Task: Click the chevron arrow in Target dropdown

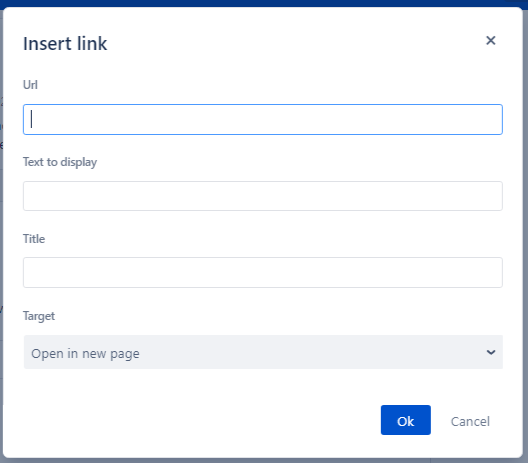Action: [x=491, y=352]
